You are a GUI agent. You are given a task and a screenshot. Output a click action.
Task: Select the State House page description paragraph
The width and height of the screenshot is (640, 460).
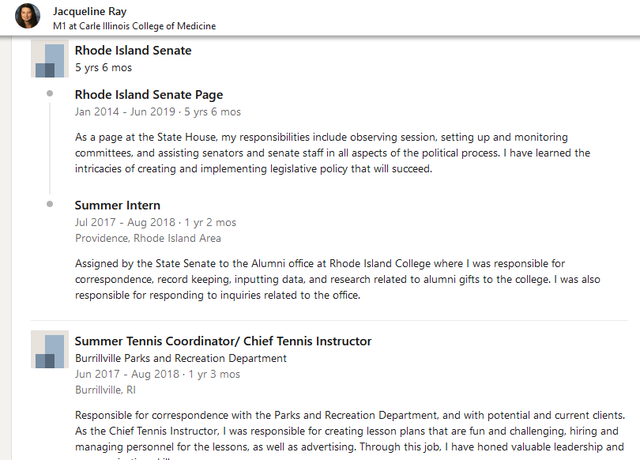[332, 153]
